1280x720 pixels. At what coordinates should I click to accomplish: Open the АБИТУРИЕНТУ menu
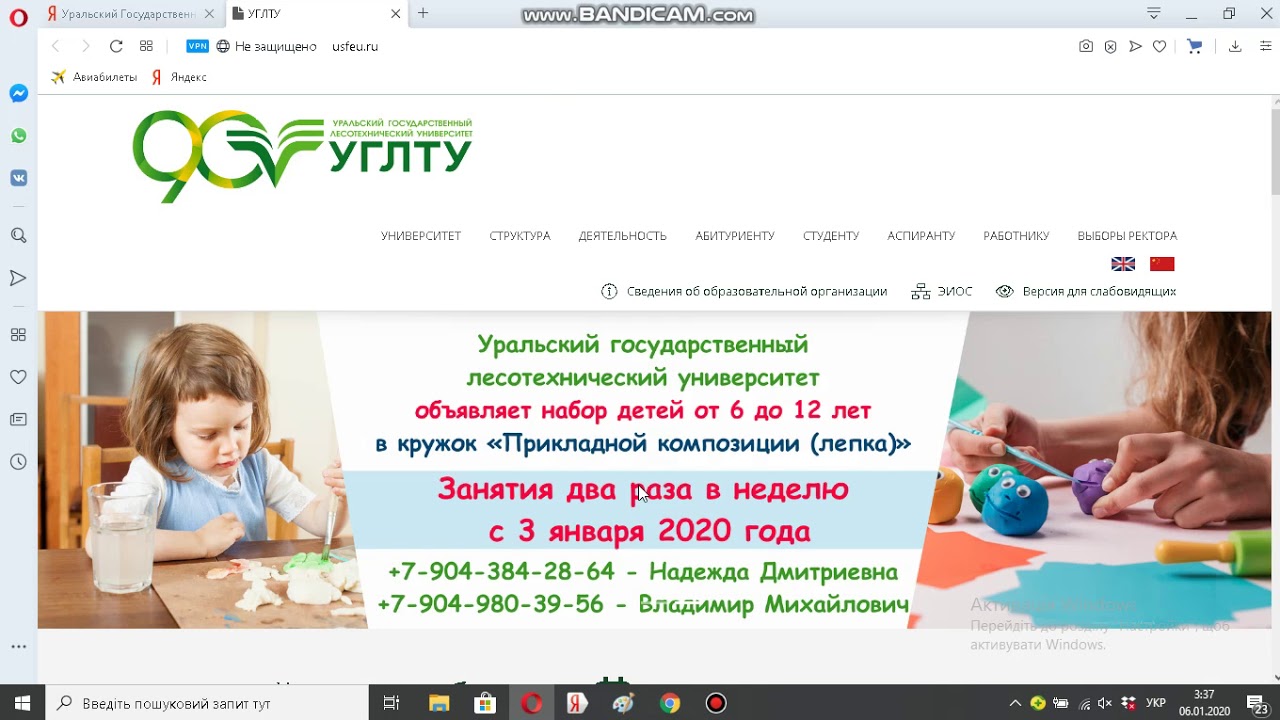click(735, 236)
